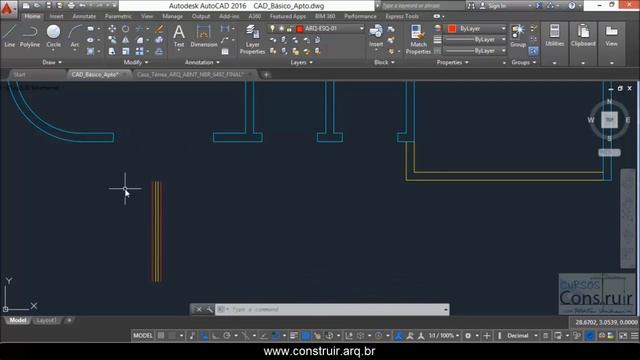This screenshot has width=640, height=360.
Task: Open the ByLayer lineweight dropdown
Action: click(476, 40)
